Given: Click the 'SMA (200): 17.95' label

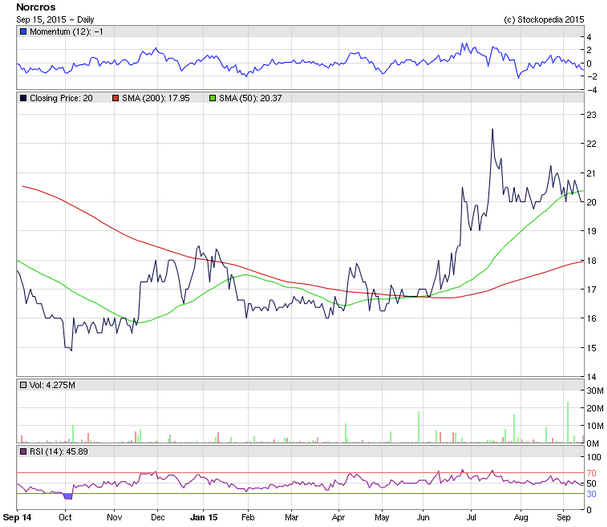Looking at the screenshot, I should (x=156, y=98).
